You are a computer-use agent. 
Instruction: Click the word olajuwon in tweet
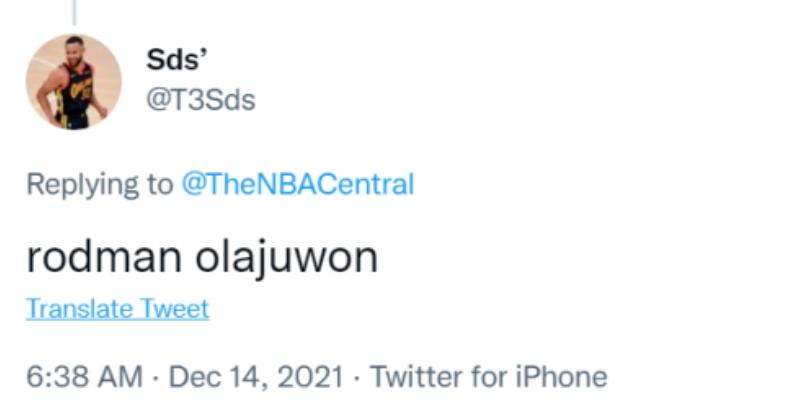(x=287, y=257)
